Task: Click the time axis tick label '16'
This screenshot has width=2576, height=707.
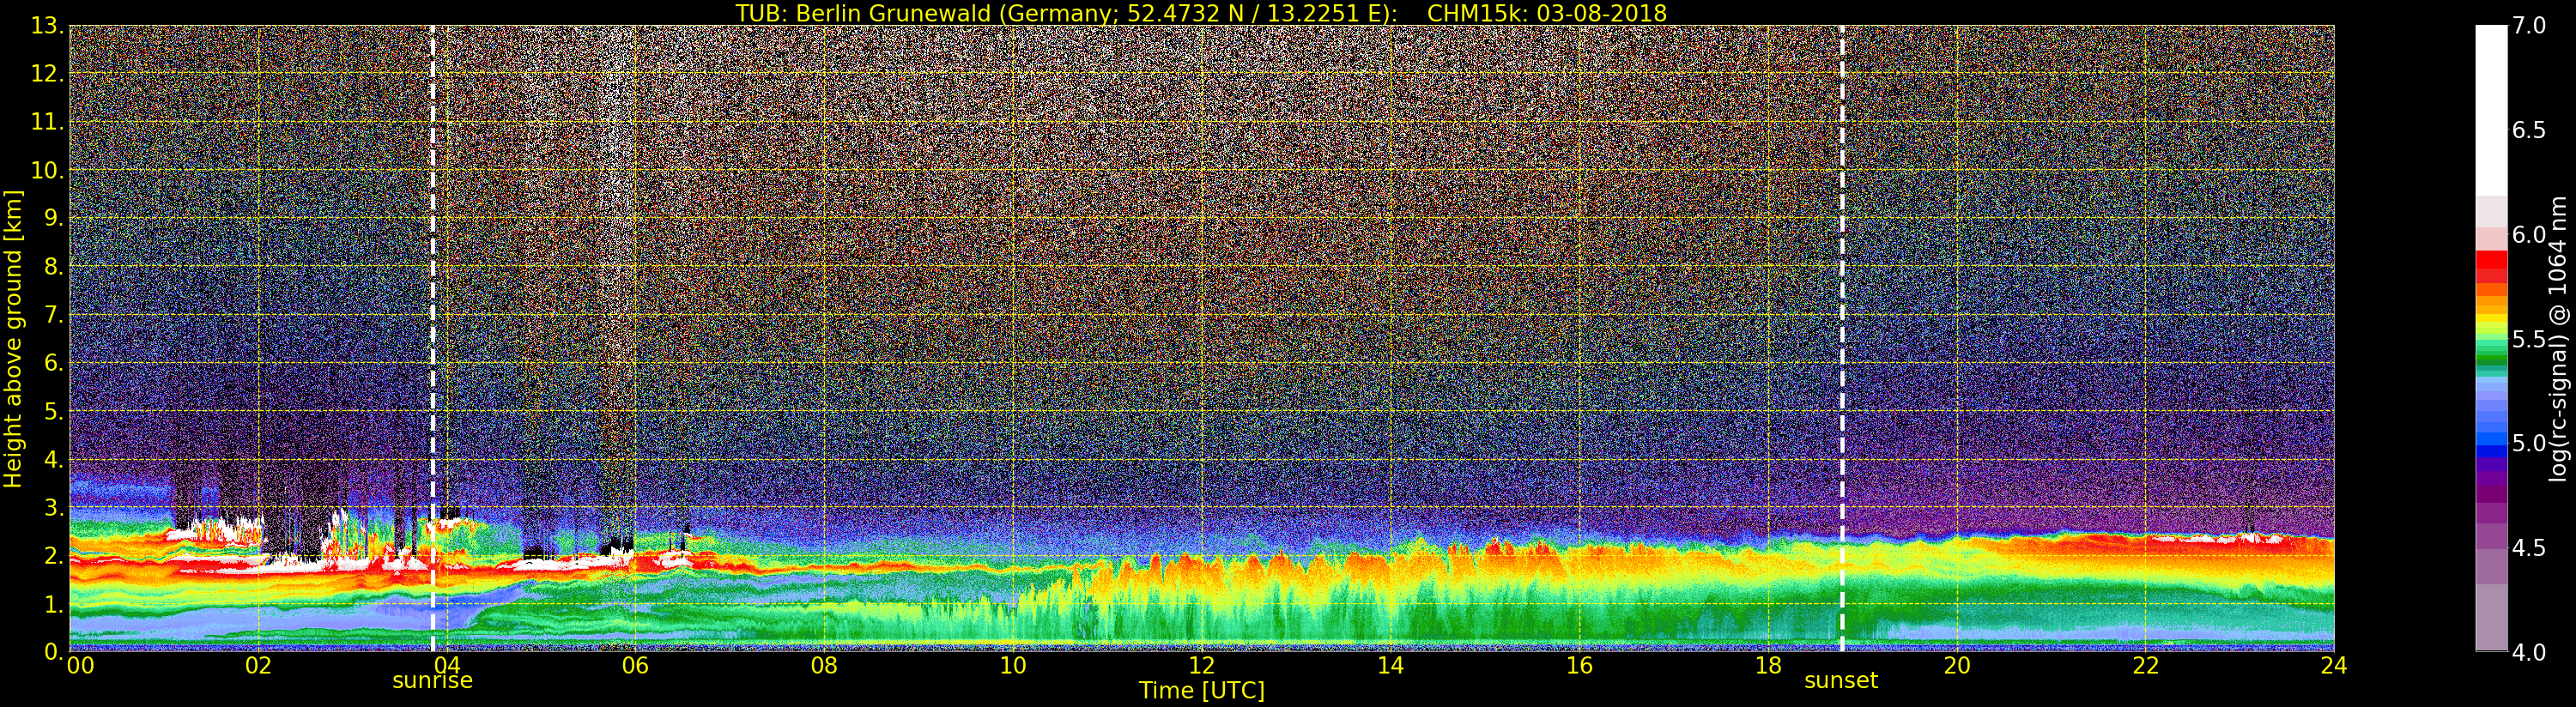Action: pos(1579,666)
